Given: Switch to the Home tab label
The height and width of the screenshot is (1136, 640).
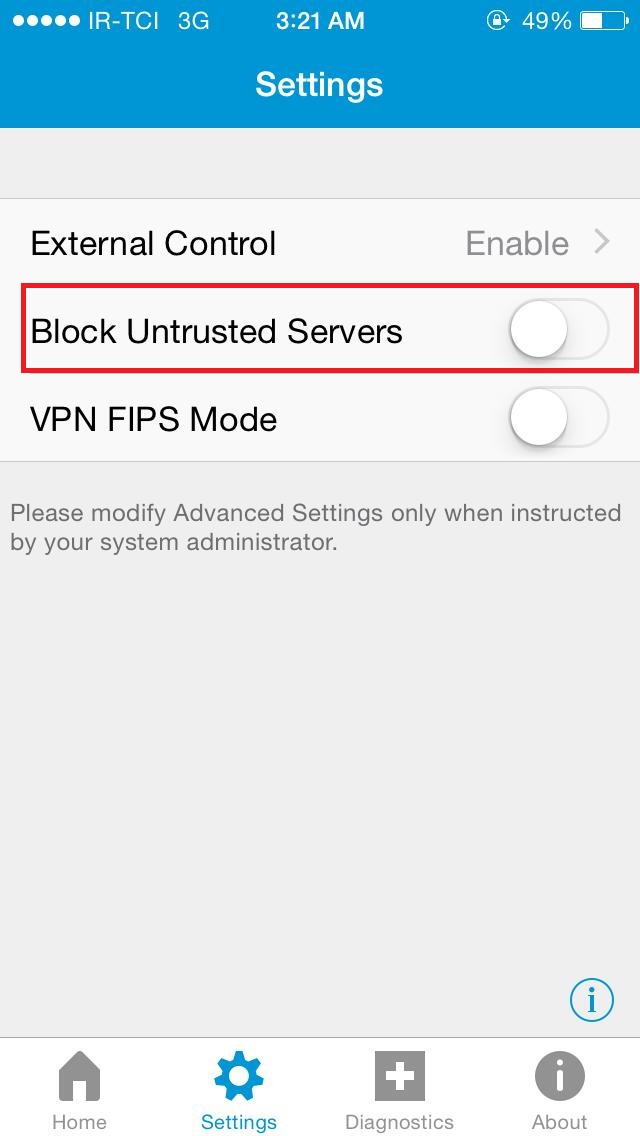Looking at the screenshot, I should tap(79, 1122).
